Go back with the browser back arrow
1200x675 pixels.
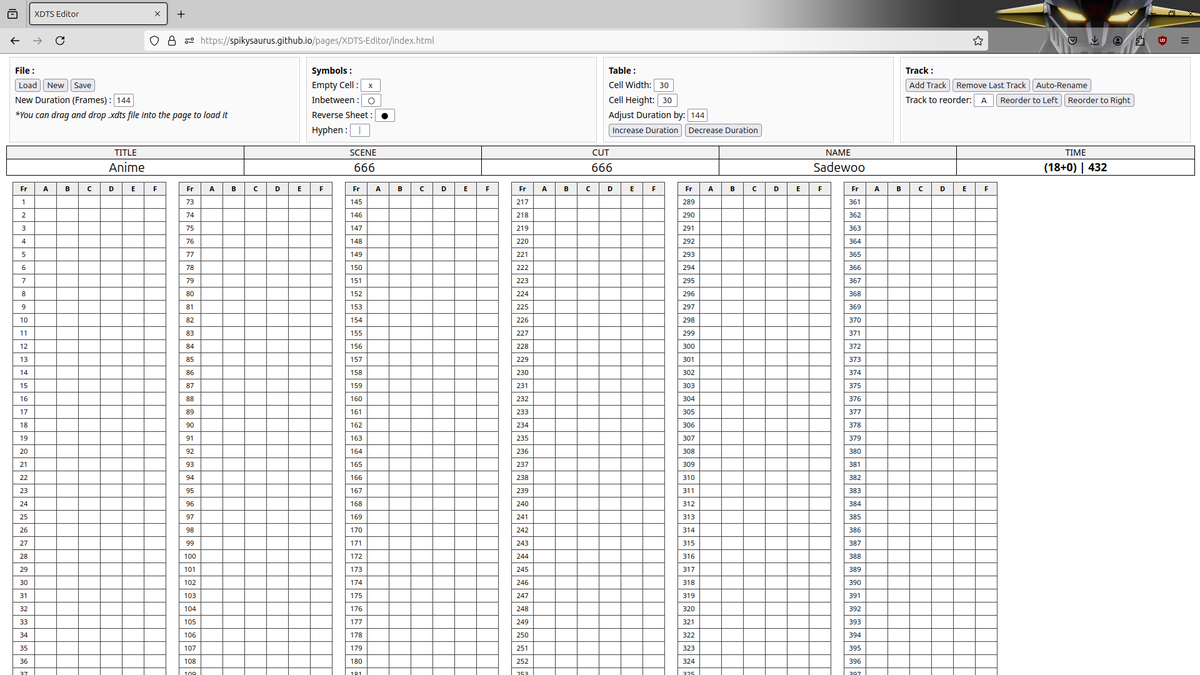point(15,41)
